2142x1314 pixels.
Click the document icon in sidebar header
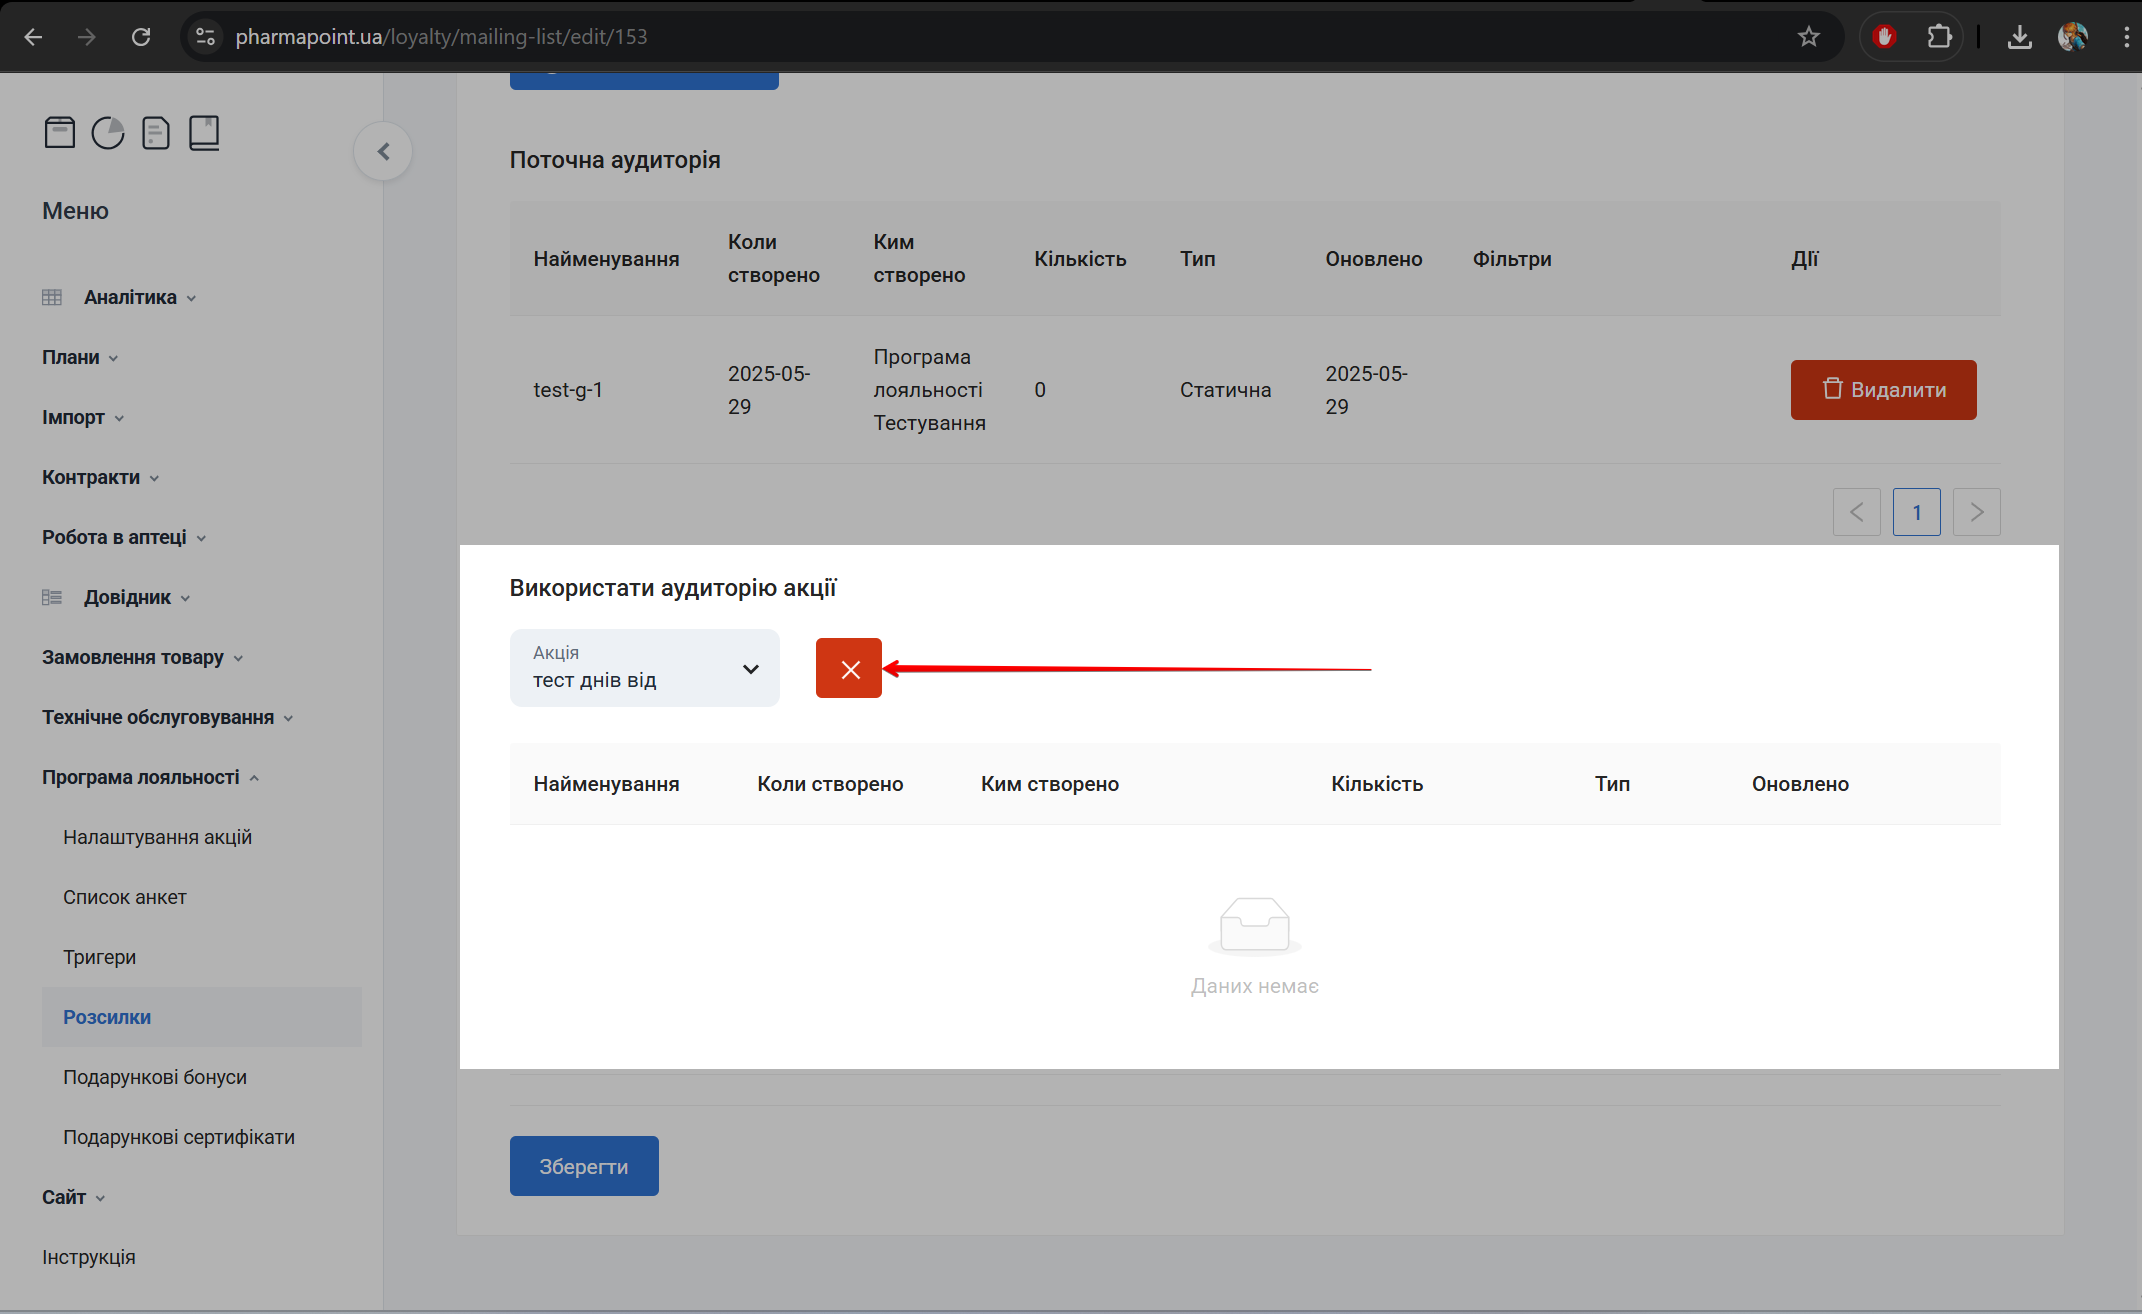click(156, 132)
